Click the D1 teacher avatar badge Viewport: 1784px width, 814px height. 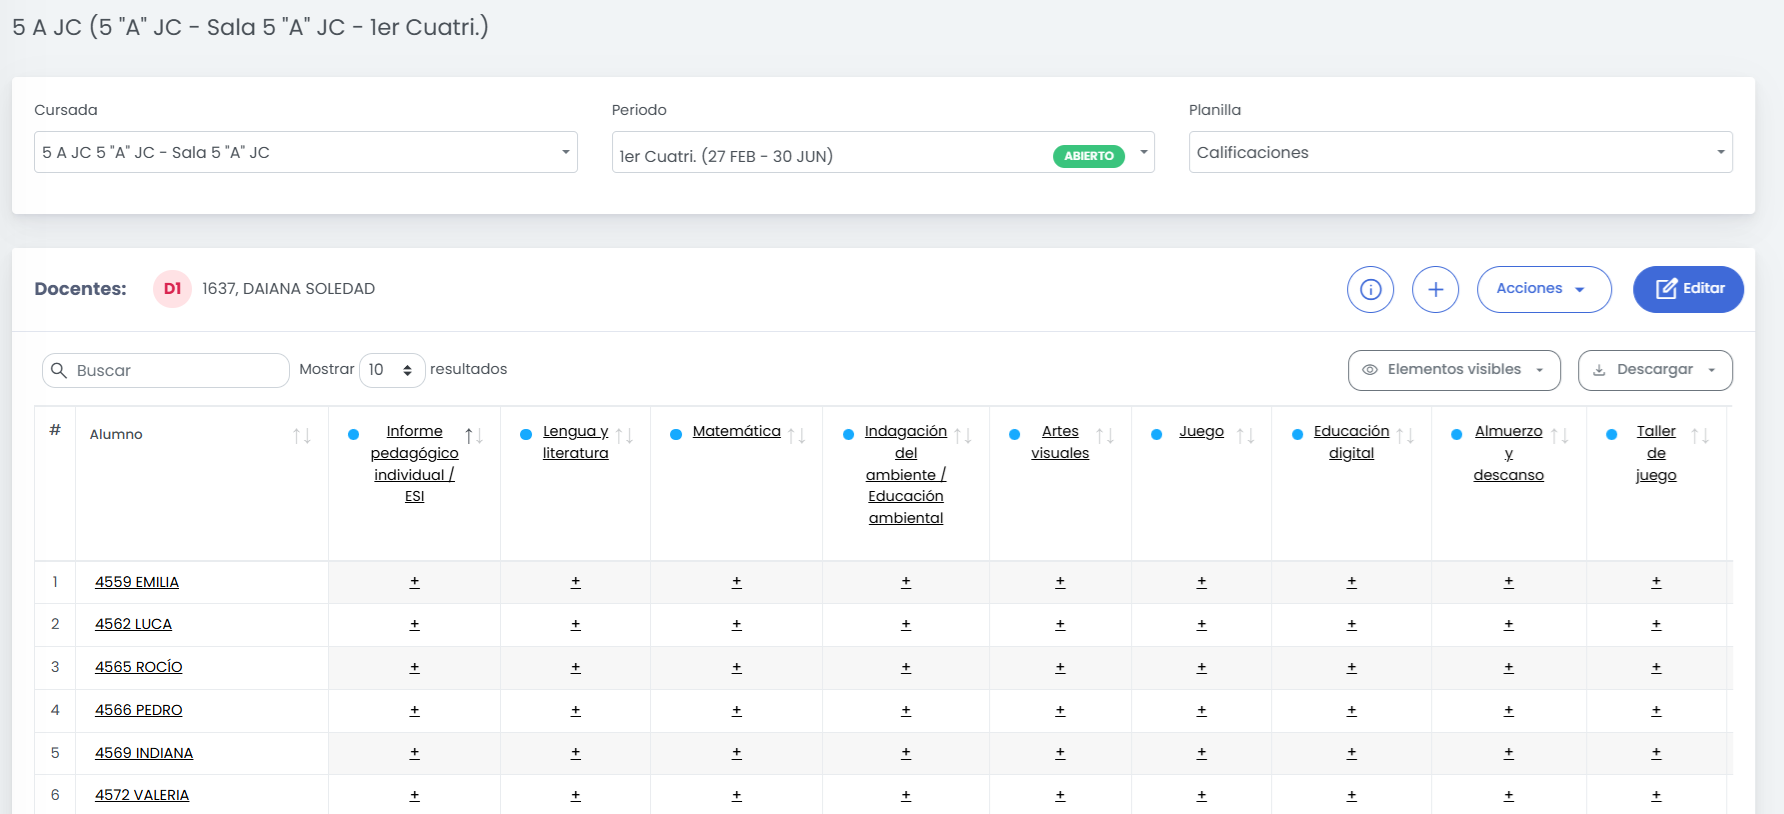(x=172, y=289)
